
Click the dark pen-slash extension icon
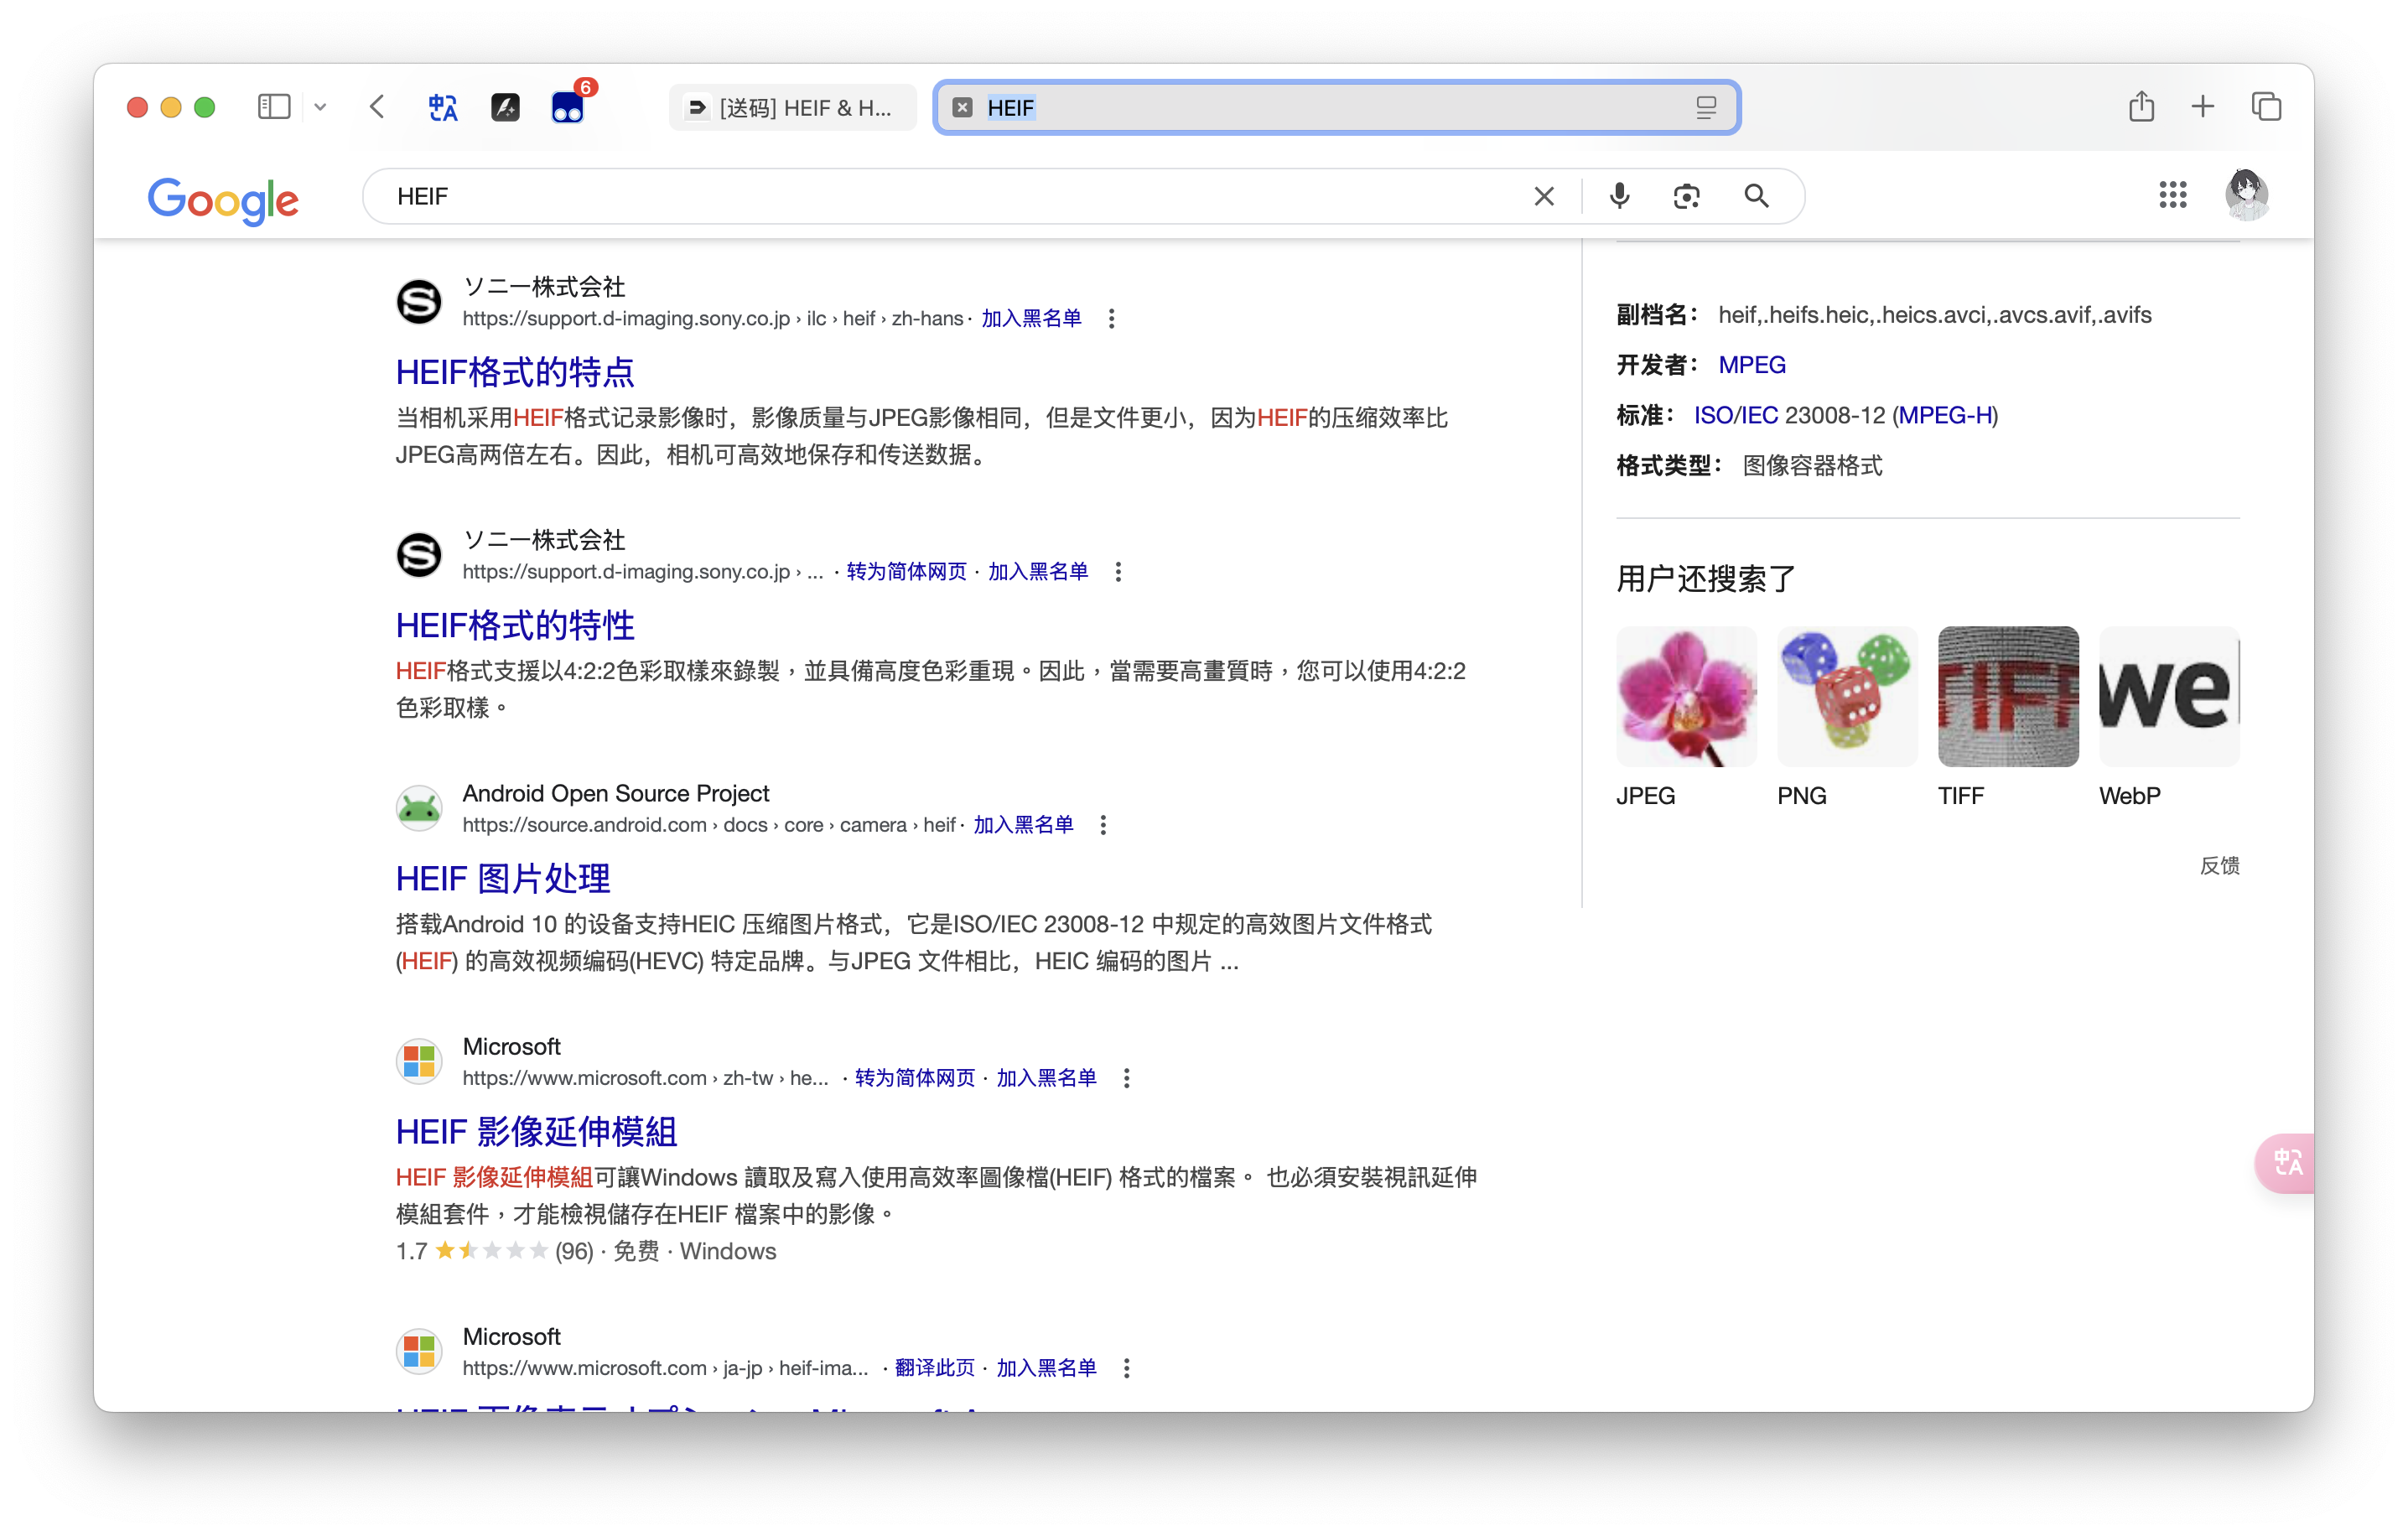(x=505, y=107)
